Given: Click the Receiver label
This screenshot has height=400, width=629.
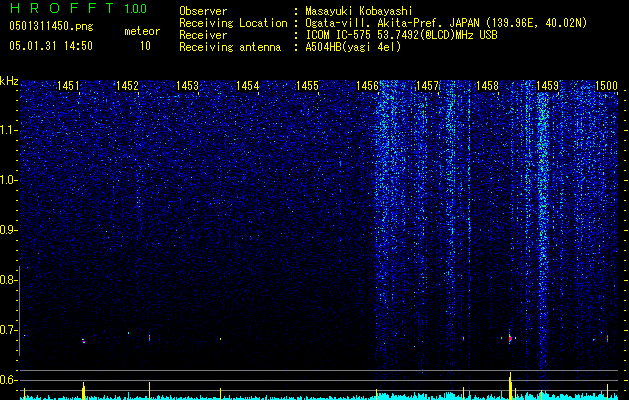Looking at the screenshot, I should [203, 35].
